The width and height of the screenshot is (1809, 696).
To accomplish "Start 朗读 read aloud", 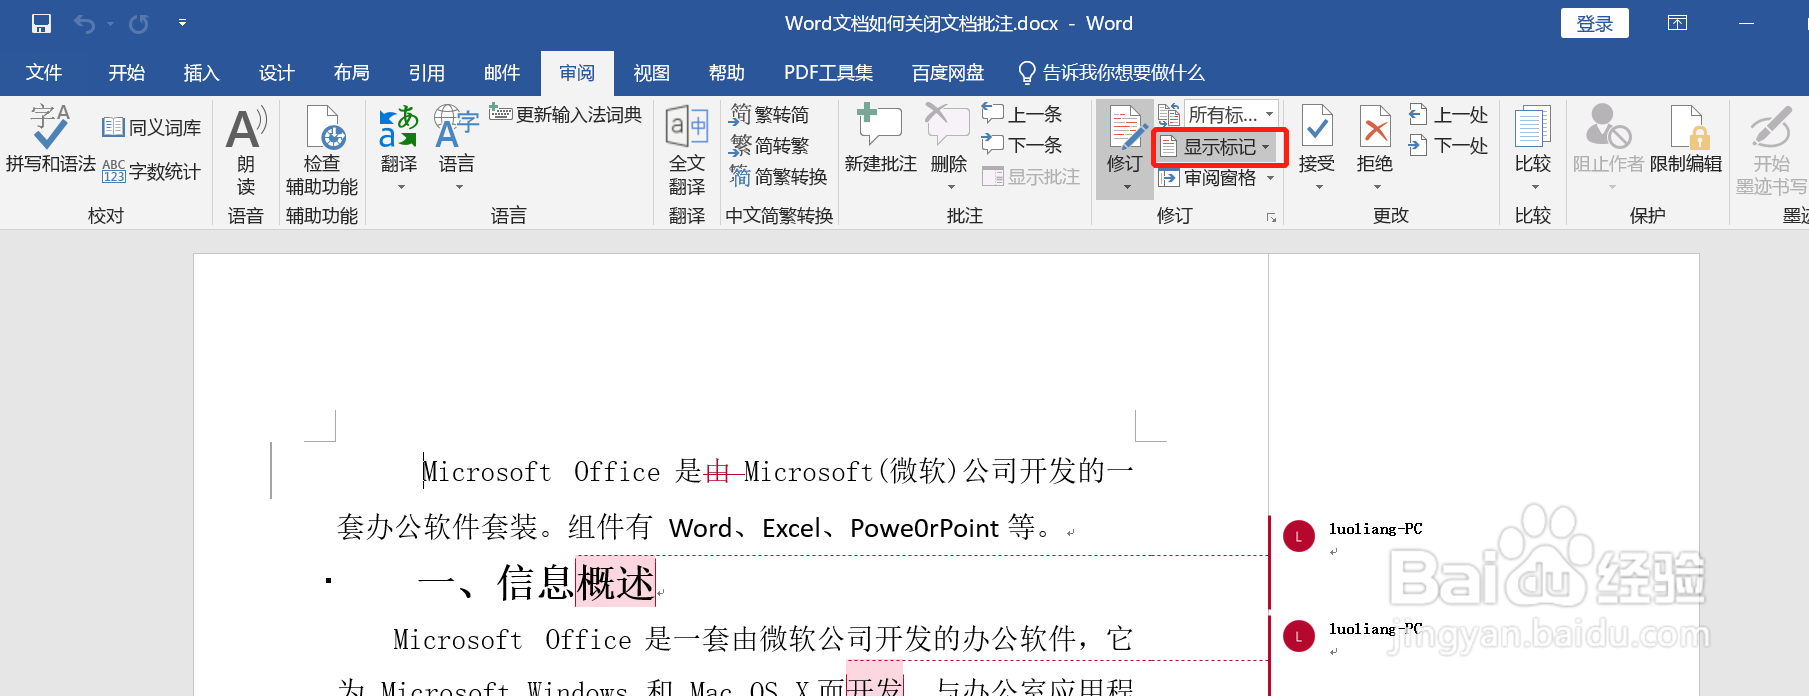I will tap(246, 150).
